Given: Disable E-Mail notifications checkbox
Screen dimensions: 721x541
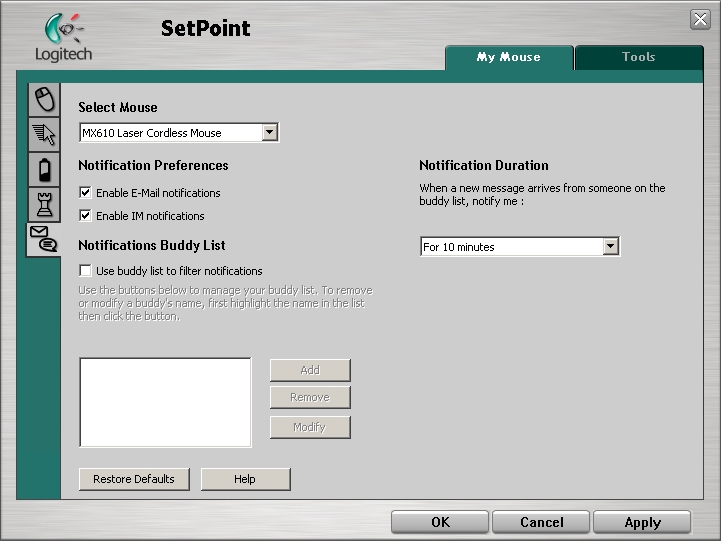Looking at the screenshot, I should tap(86, 193).
